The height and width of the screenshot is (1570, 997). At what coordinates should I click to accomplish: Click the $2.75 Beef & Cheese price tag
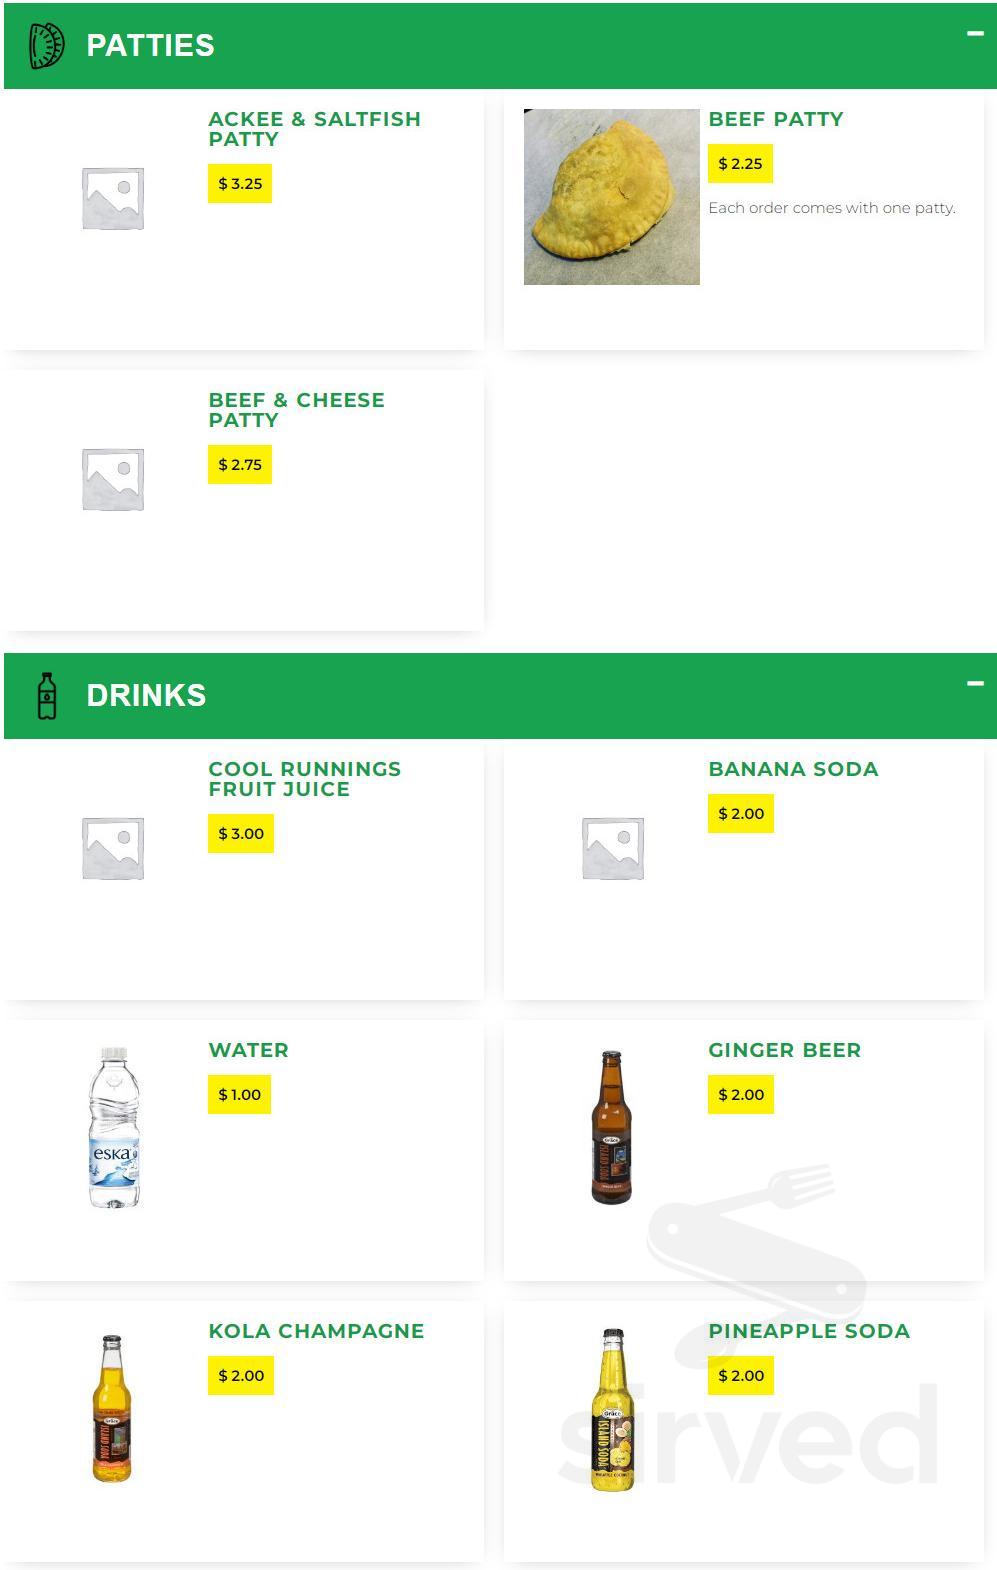(x=240, y=465)
